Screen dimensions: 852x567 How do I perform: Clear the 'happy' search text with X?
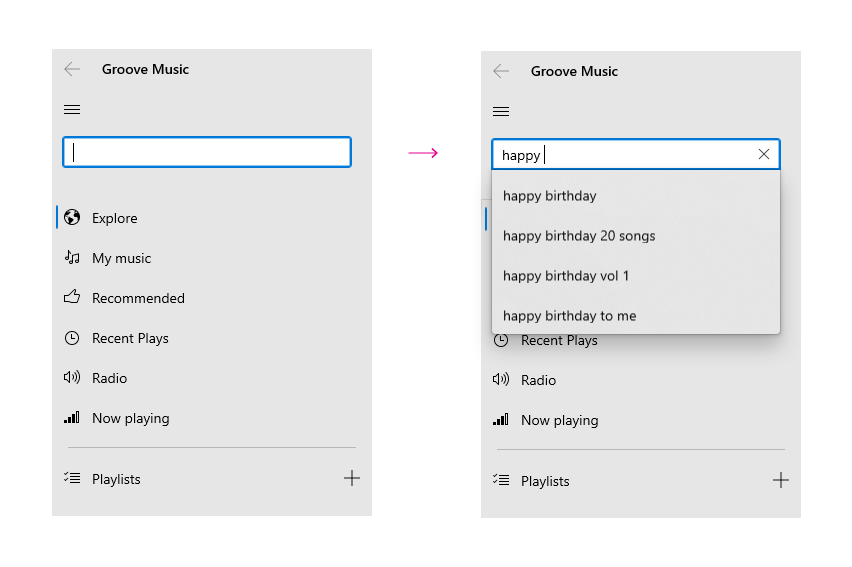coord(763,154)
